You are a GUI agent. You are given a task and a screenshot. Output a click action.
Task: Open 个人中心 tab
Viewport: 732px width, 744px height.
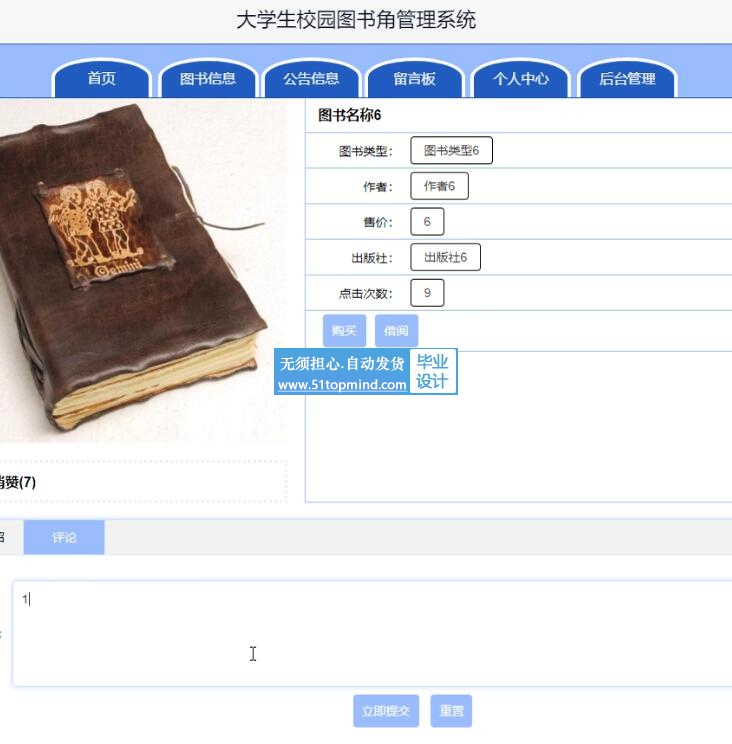[521, 79]
